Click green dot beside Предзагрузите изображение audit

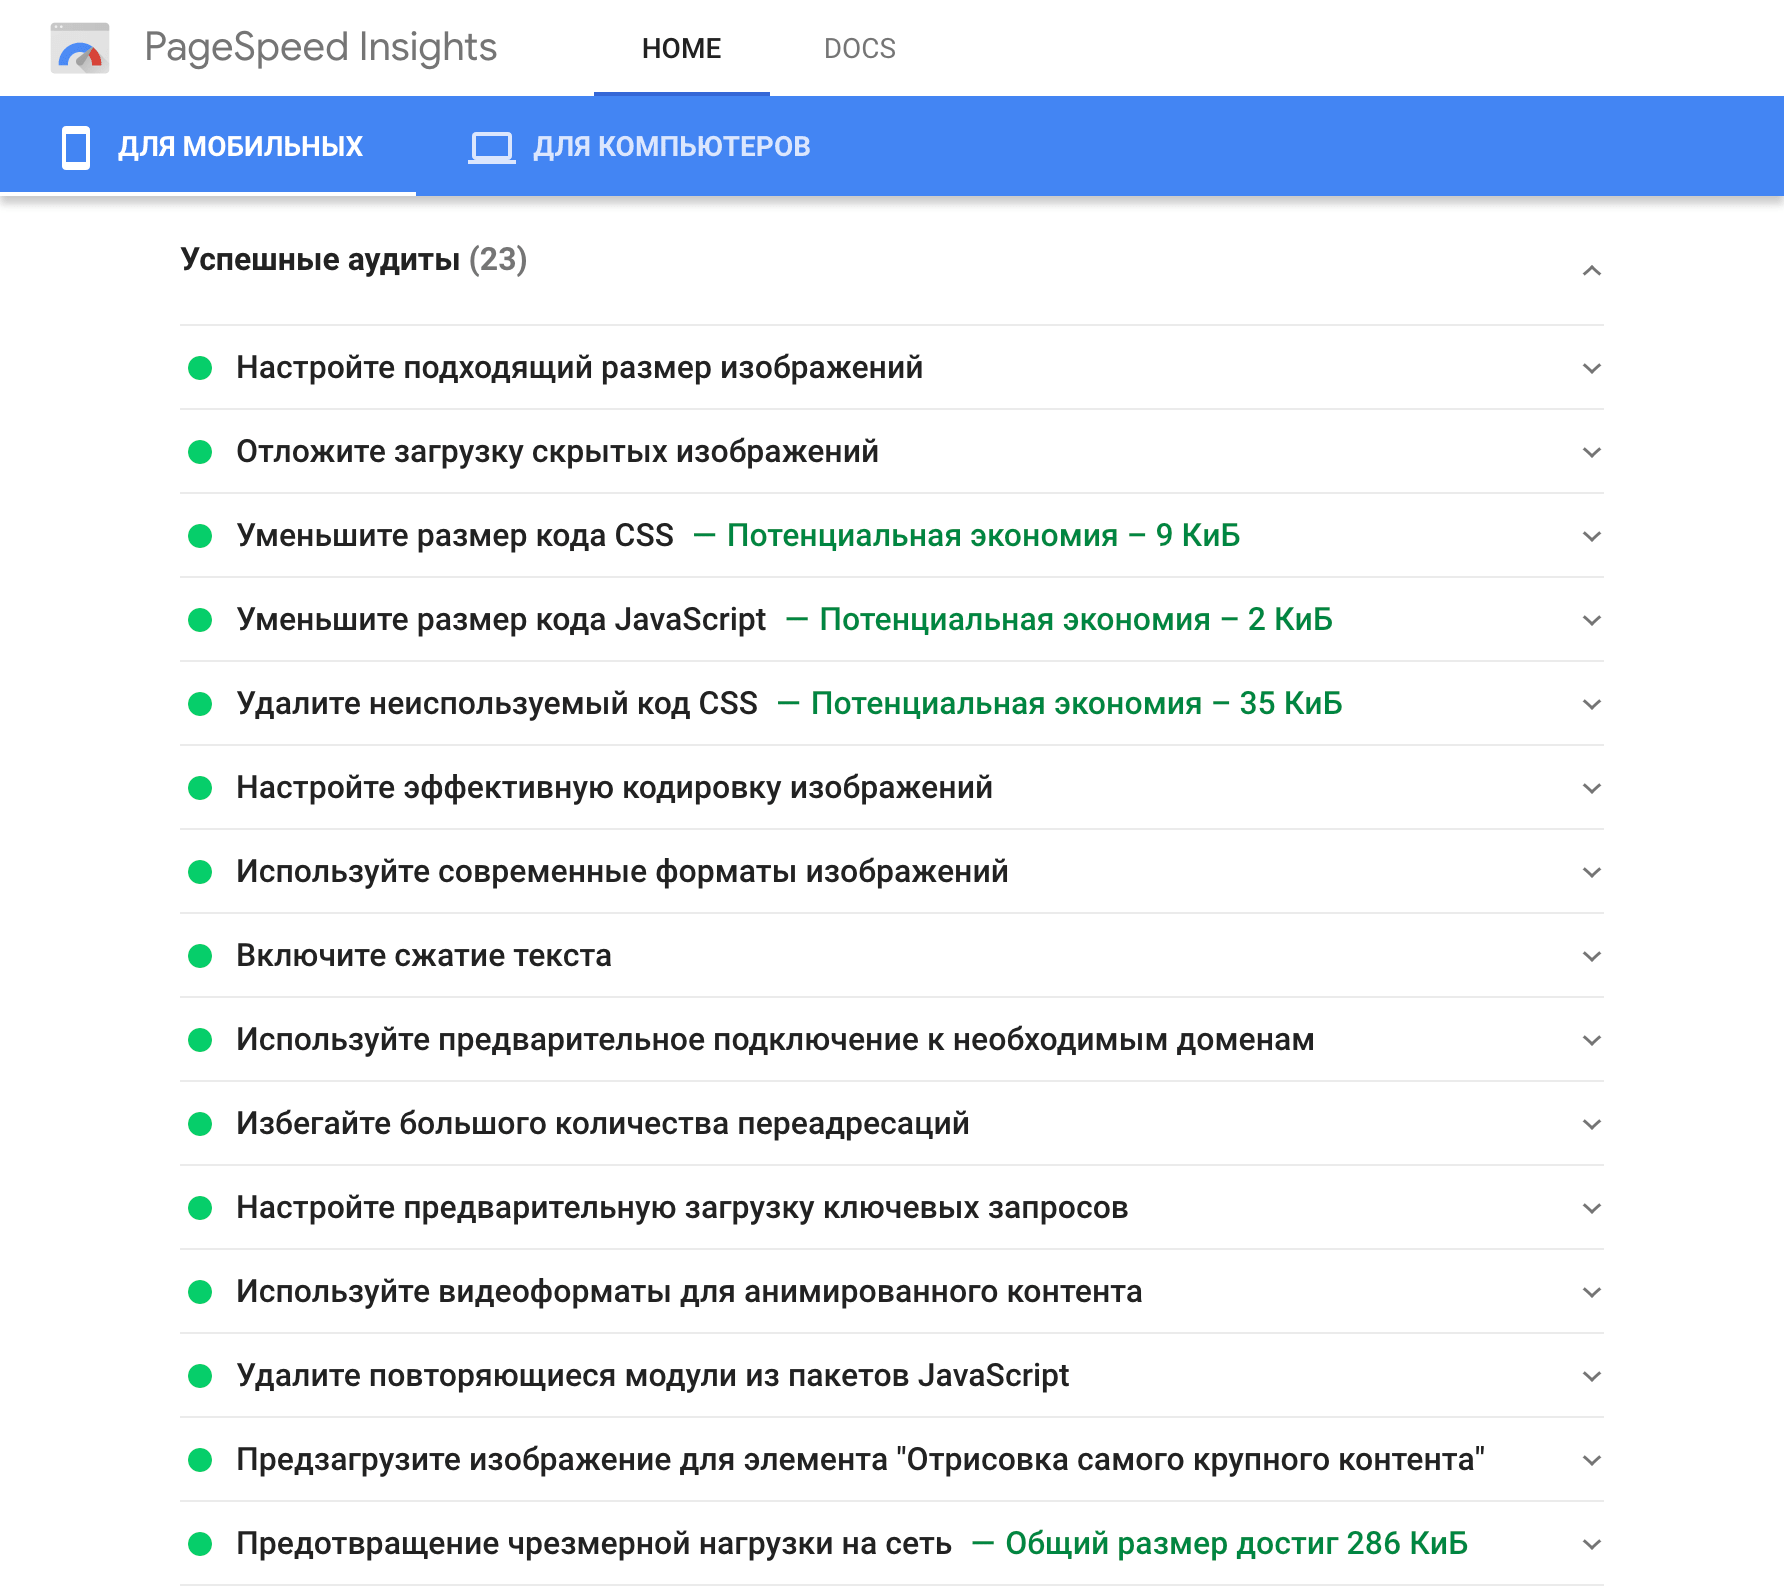[200, 1460]
